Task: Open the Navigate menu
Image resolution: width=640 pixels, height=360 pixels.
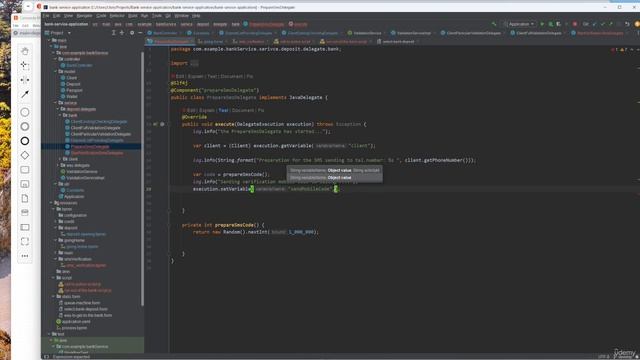Action: point(84,16)
